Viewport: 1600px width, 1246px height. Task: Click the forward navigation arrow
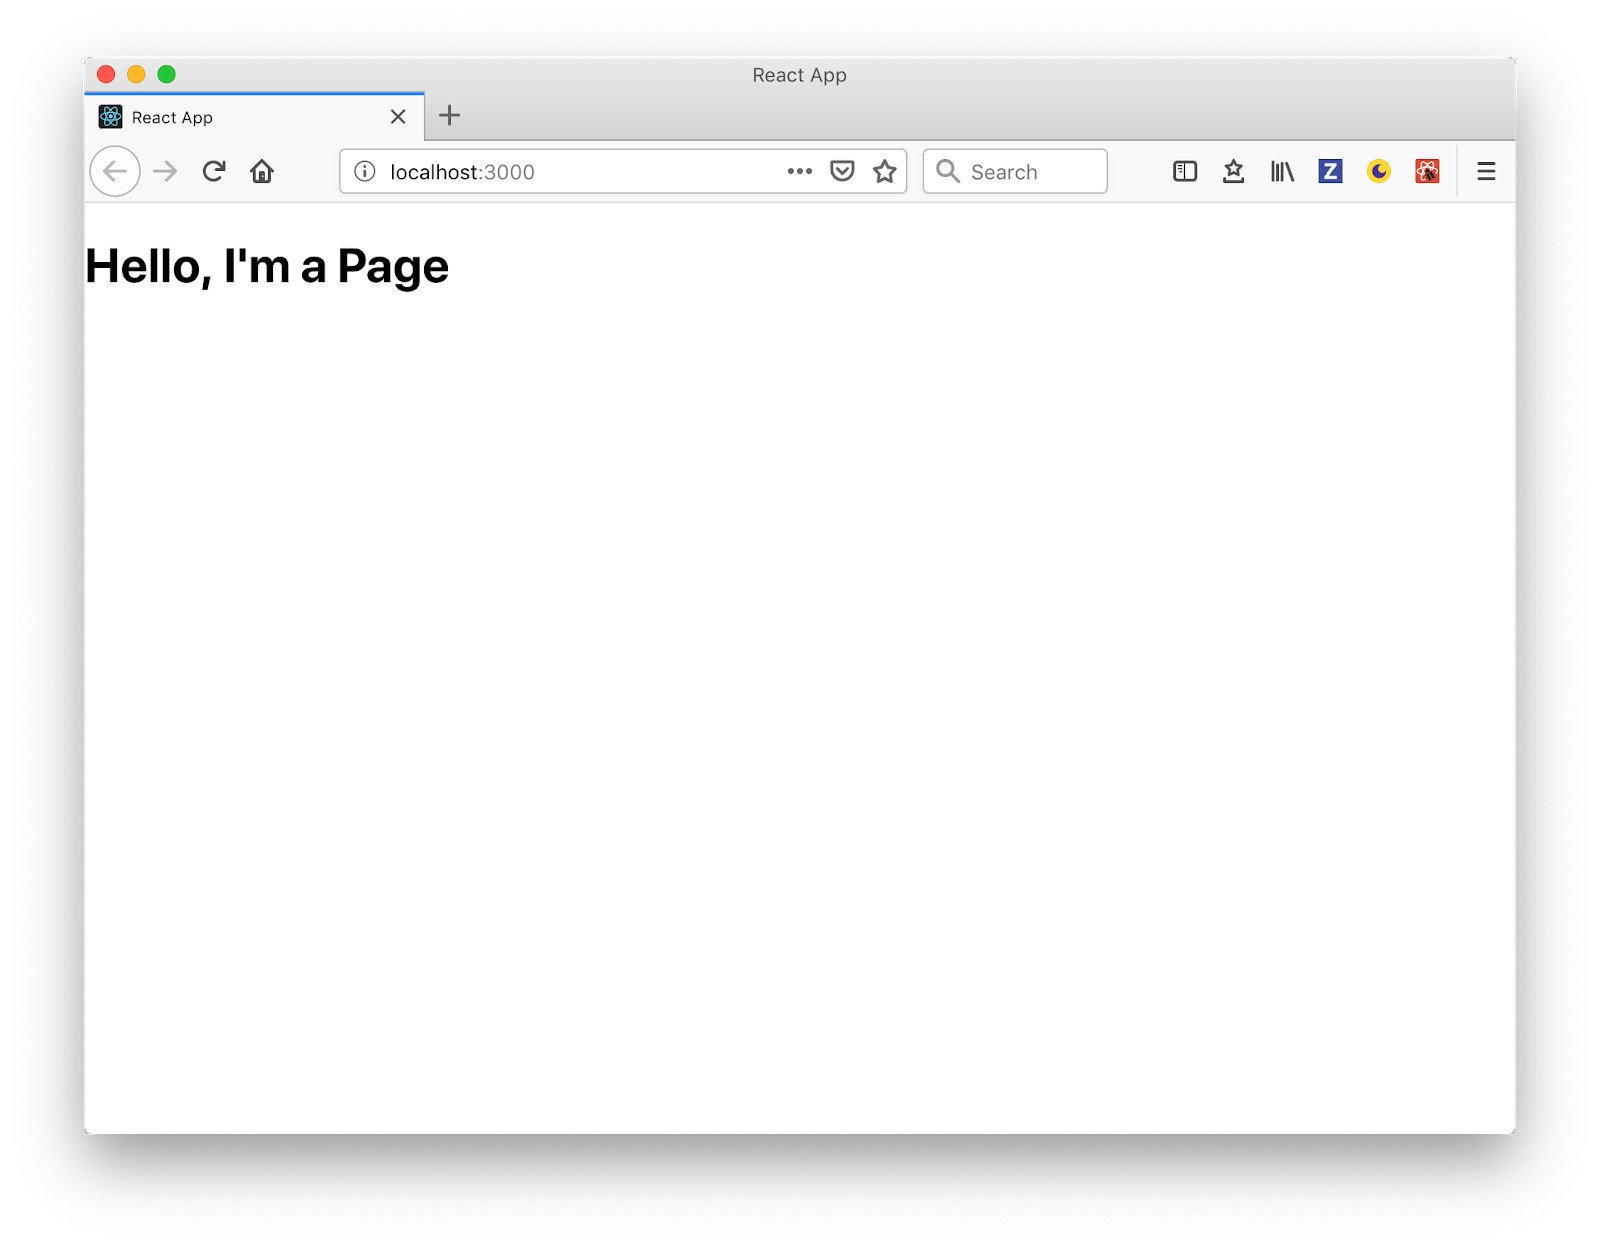[165, 172]
